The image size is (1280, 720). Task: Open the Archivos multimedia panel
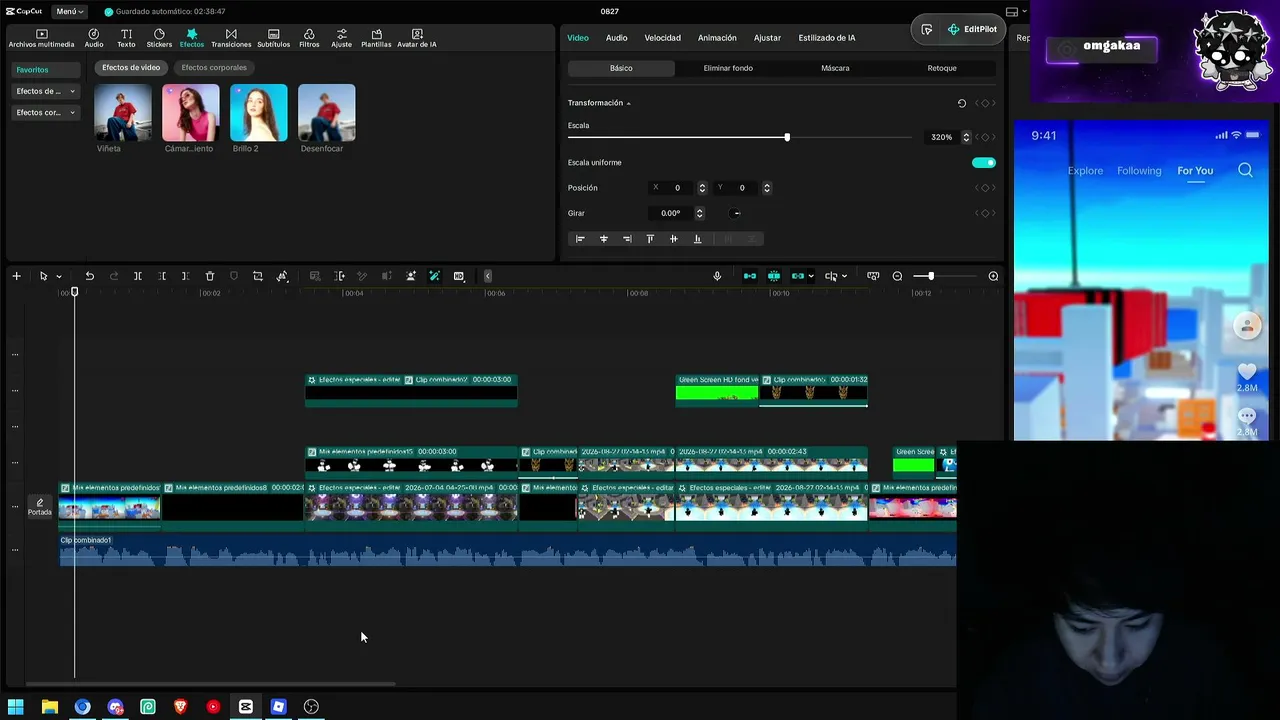click(x=41, y=38)
